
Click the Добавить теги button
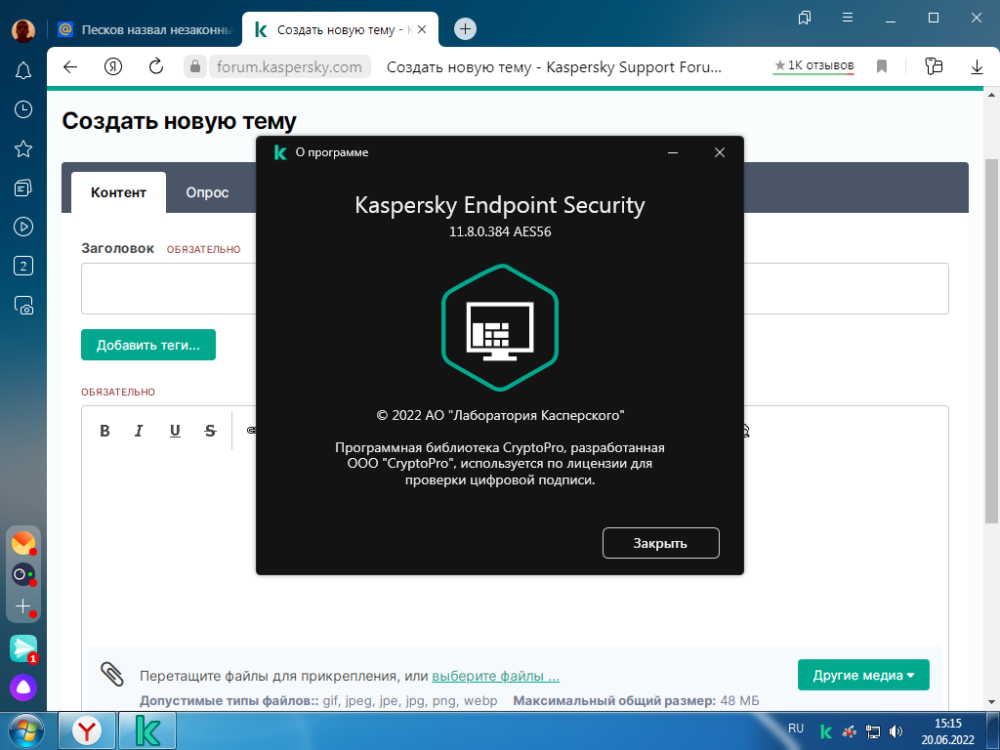148,345
